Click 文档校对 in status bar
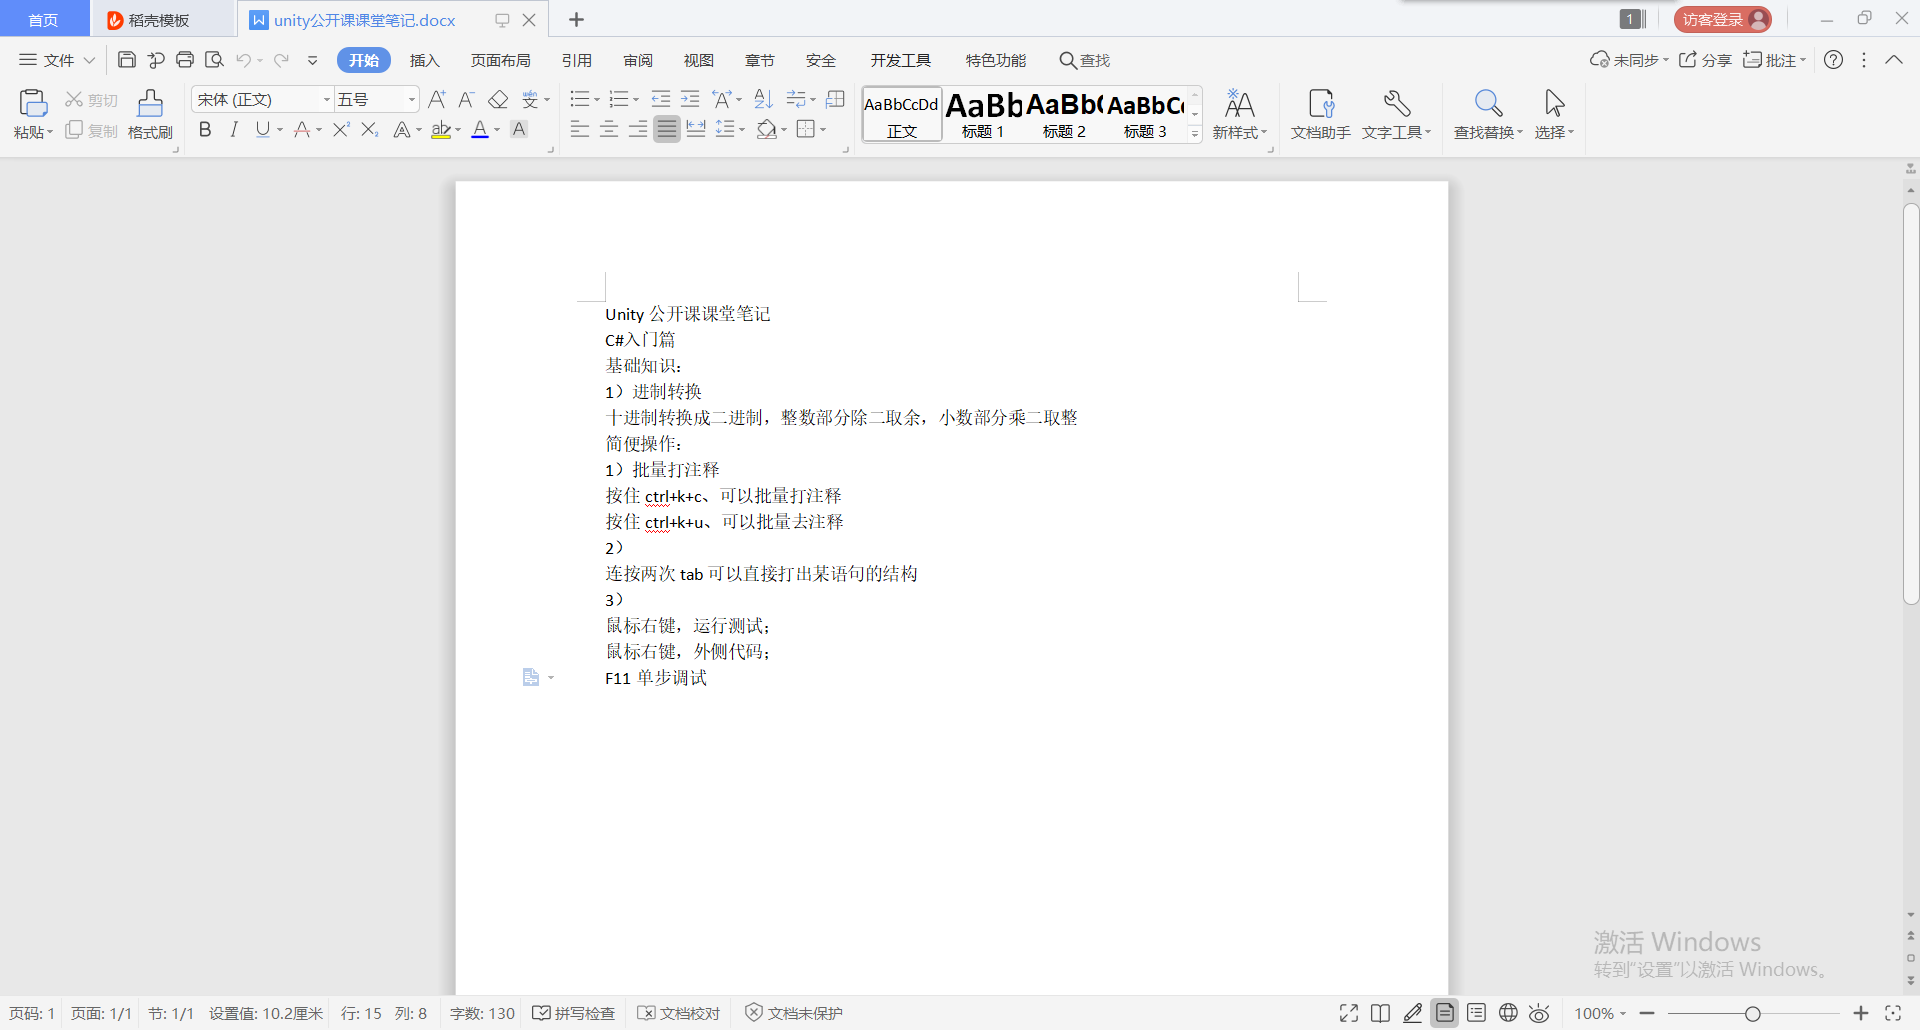The height and width of the screenshot is (1030, 1920). coord(679,1013)
